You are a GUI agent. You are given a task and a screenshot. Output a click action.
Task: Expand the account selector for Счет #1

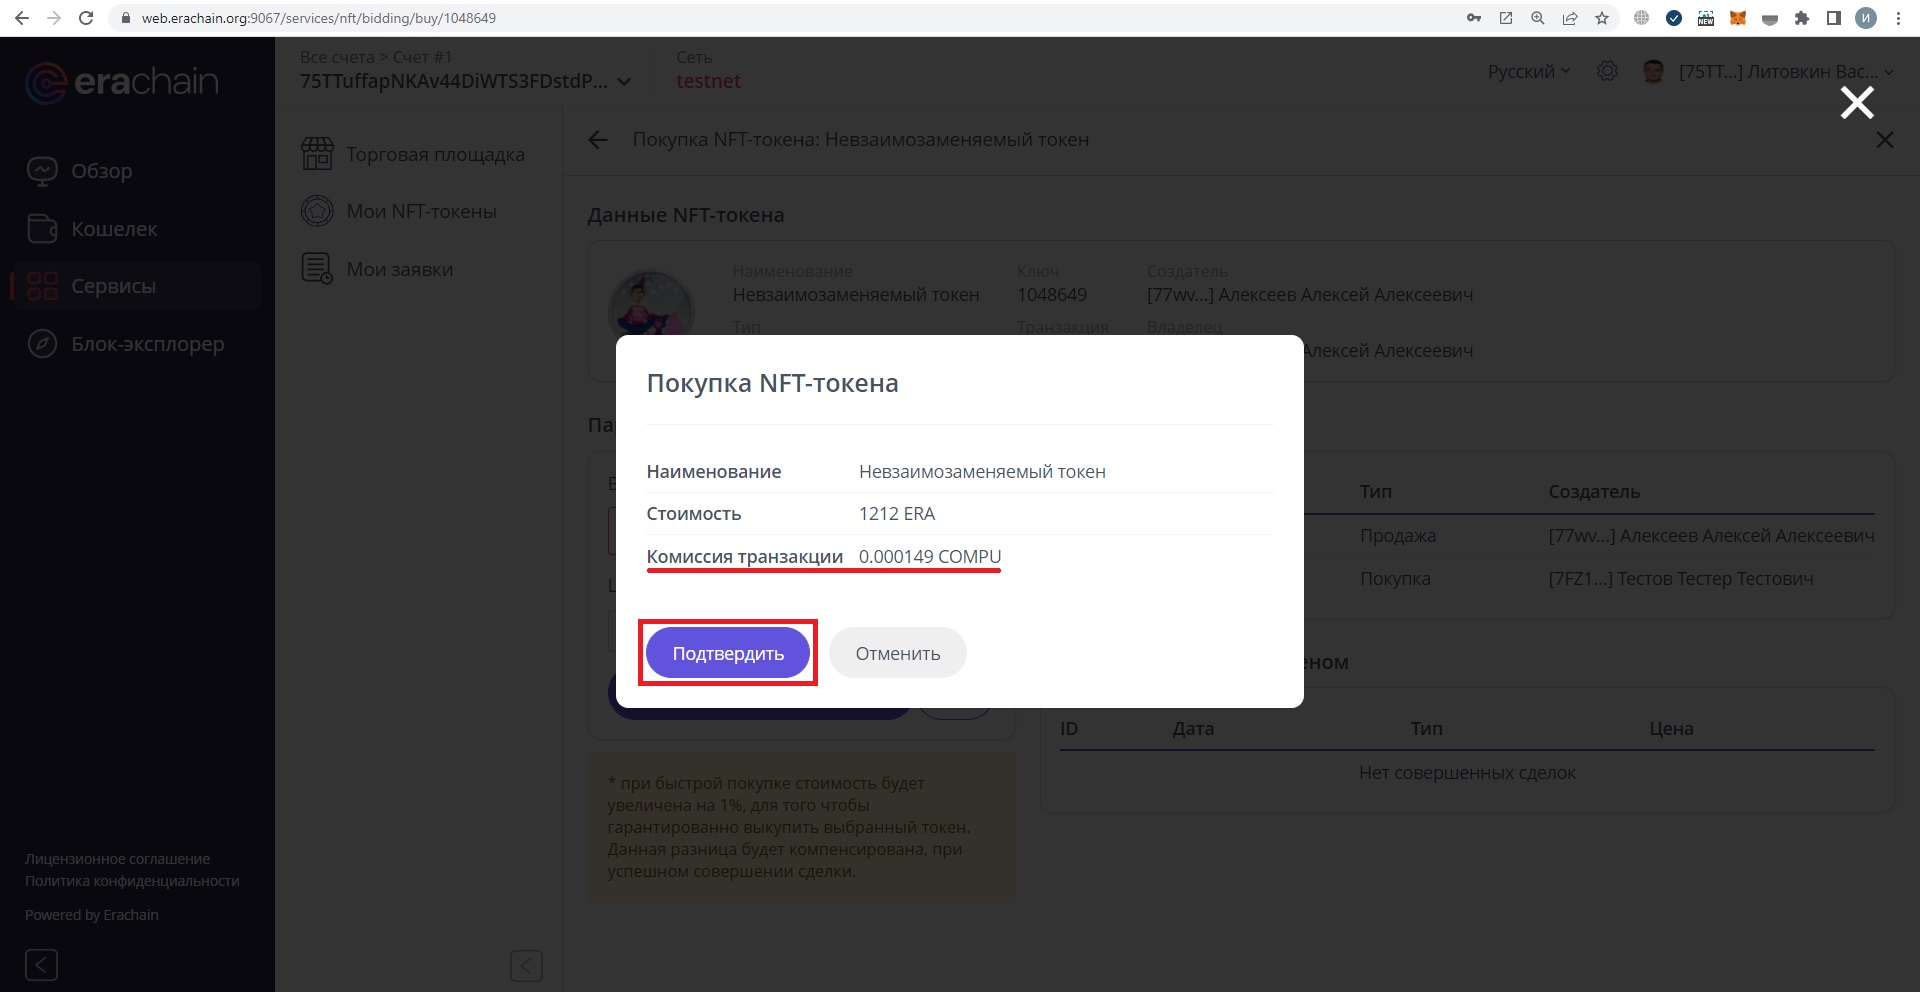pos(625,81)
